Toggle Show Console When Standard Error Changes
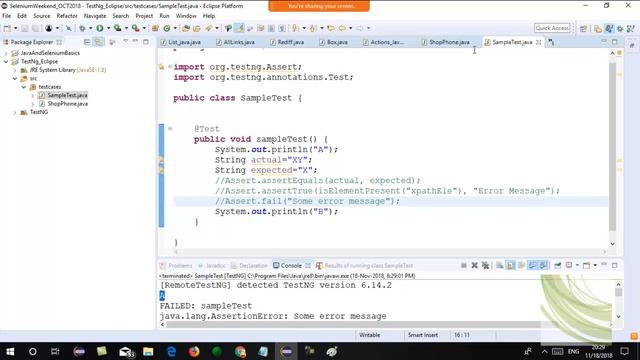This screenshot has width=640, height=360. 543,265
